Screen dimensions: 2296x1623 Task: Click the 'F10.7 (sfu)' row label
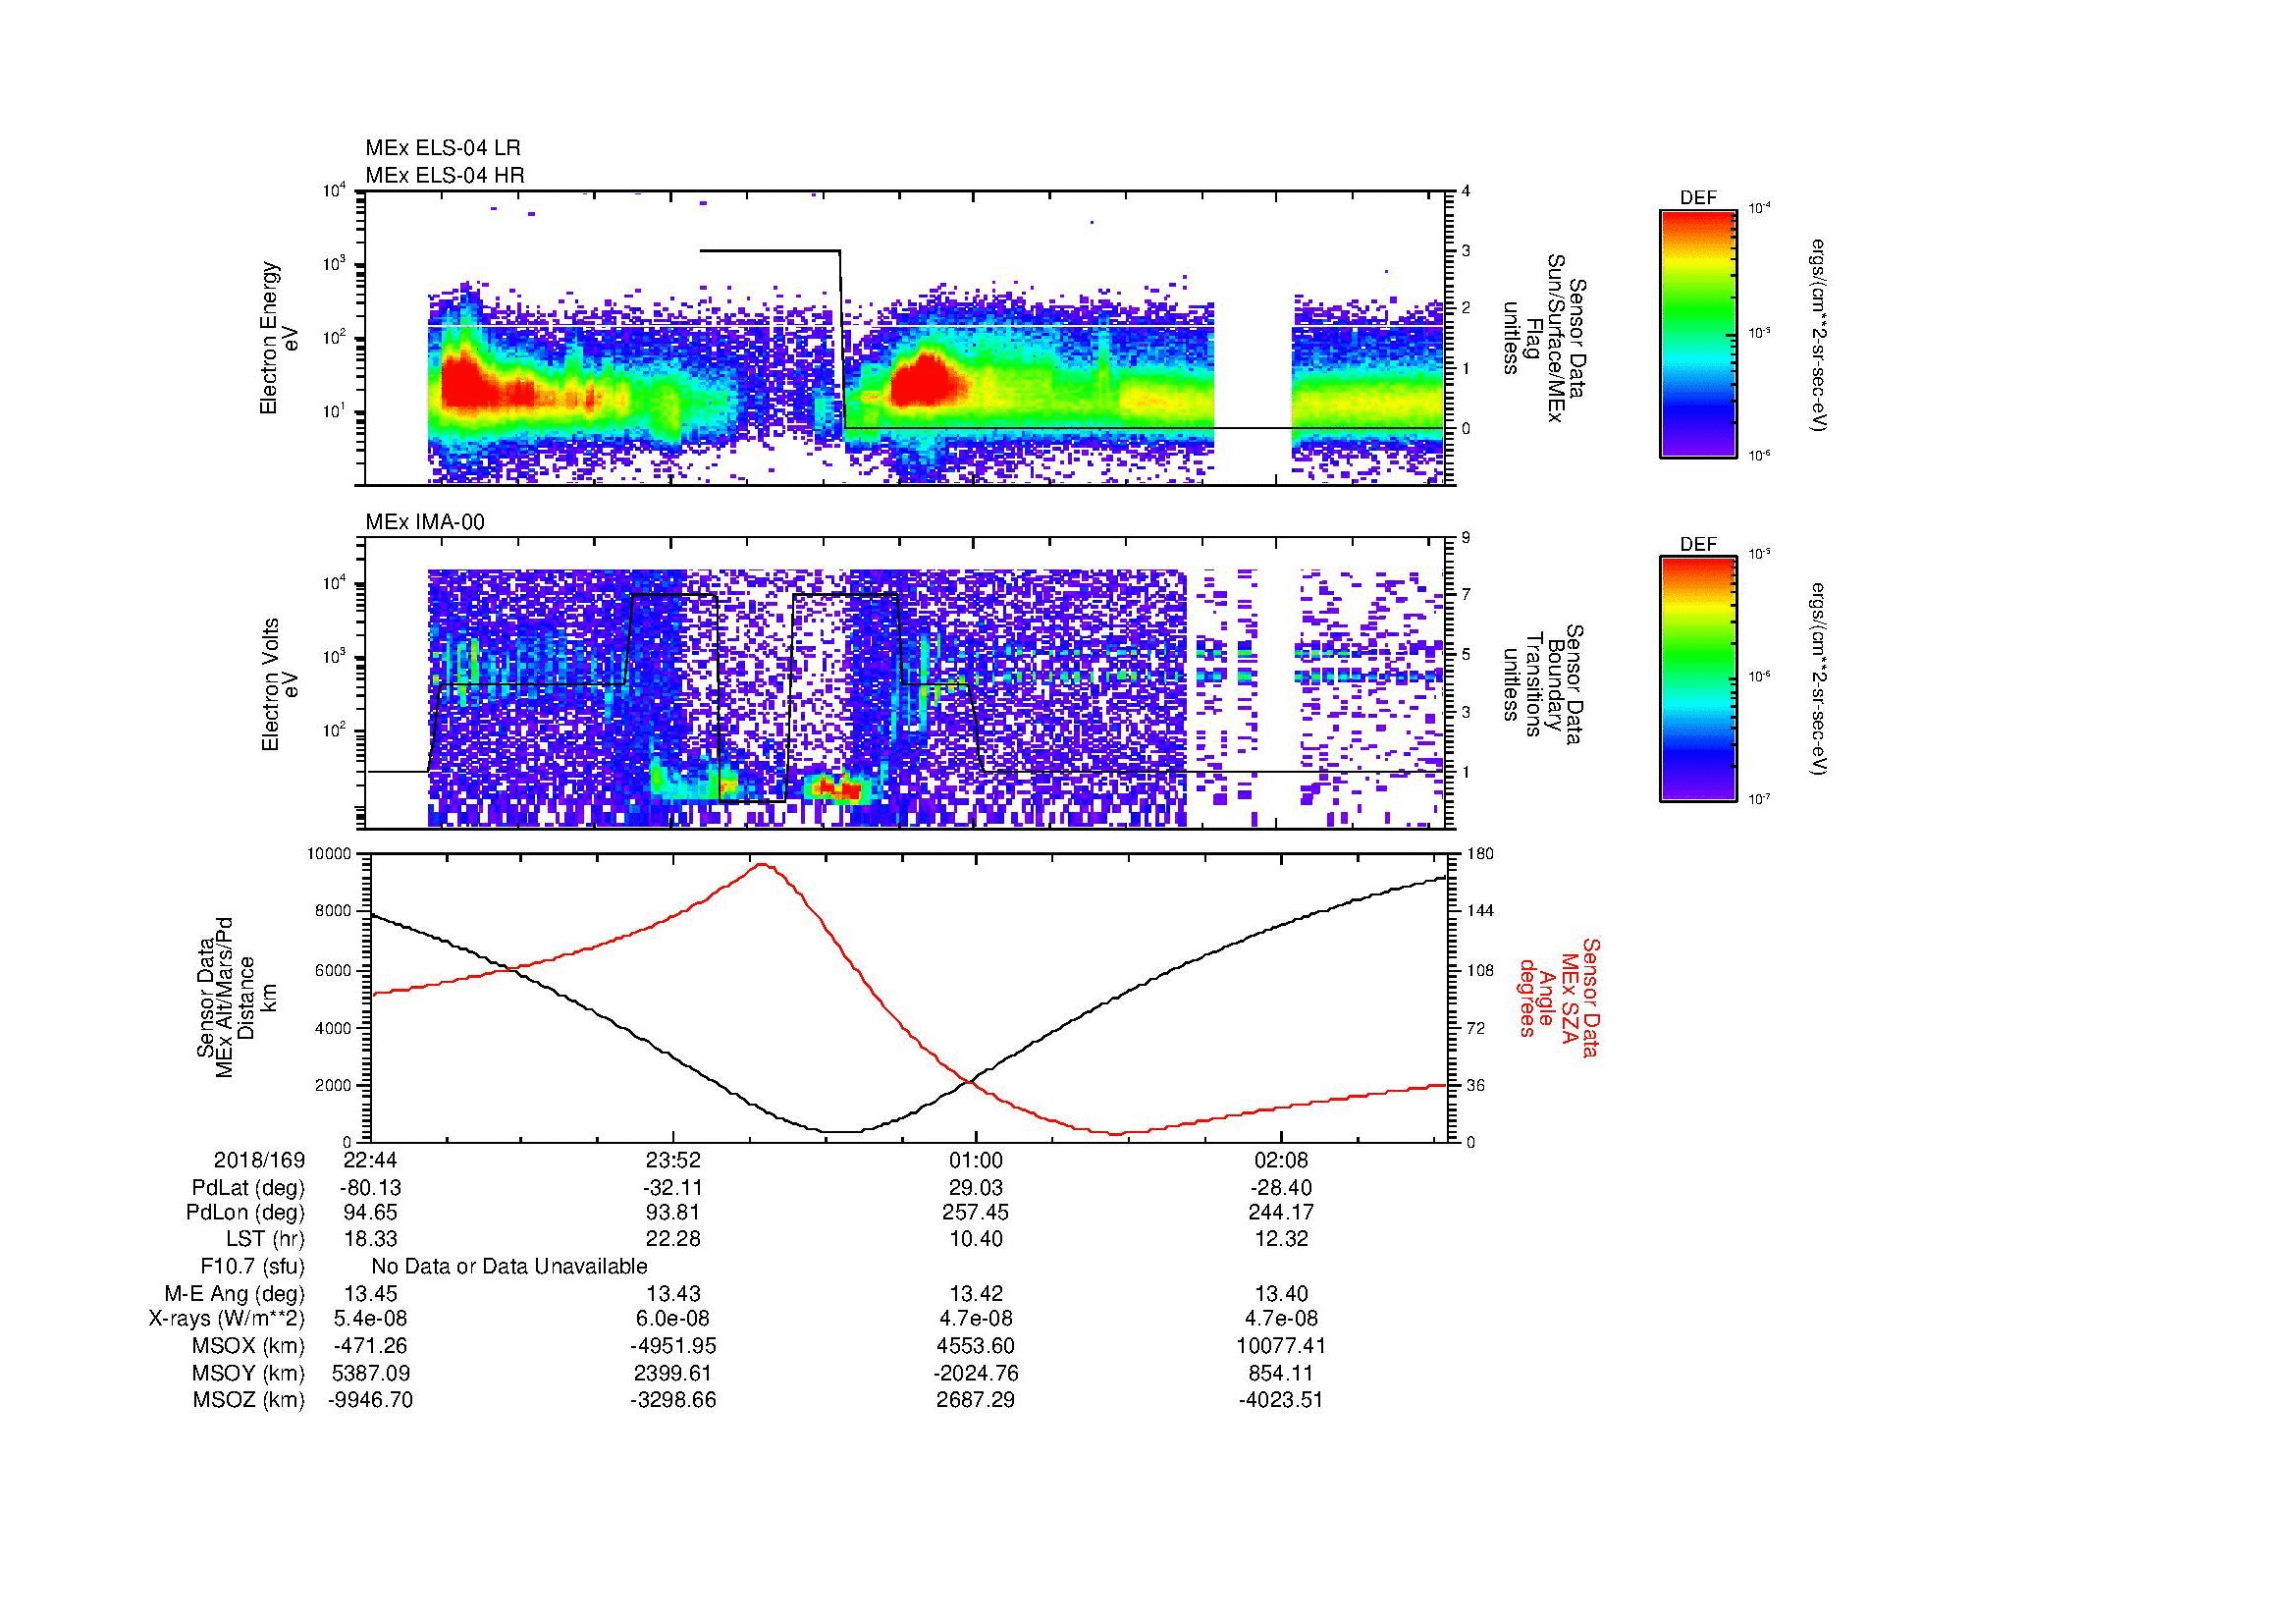252,1267
